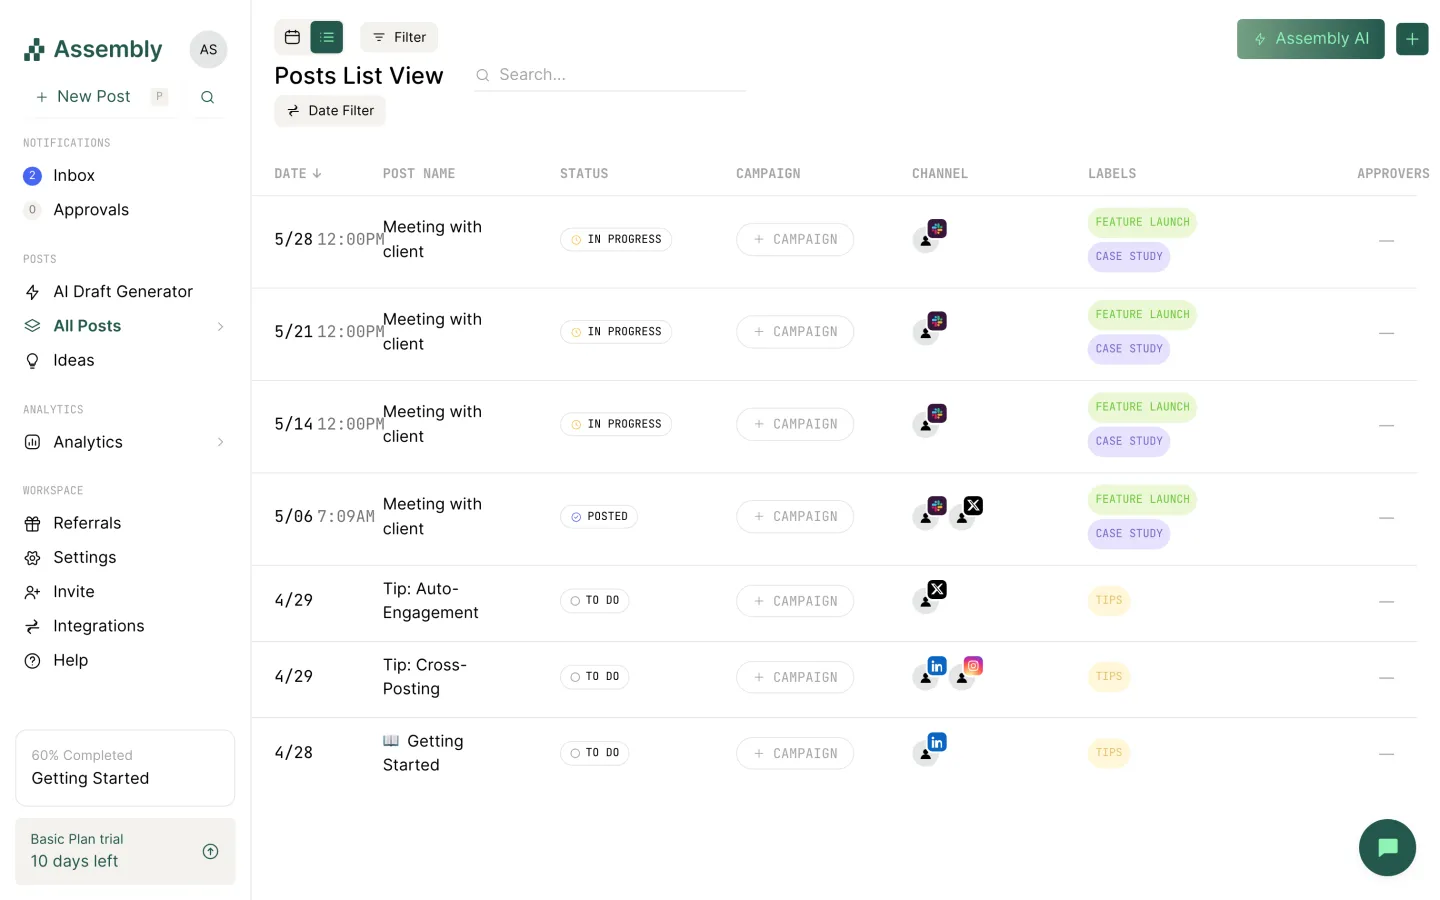Open the Getting Started progress card

click(125, 768)
